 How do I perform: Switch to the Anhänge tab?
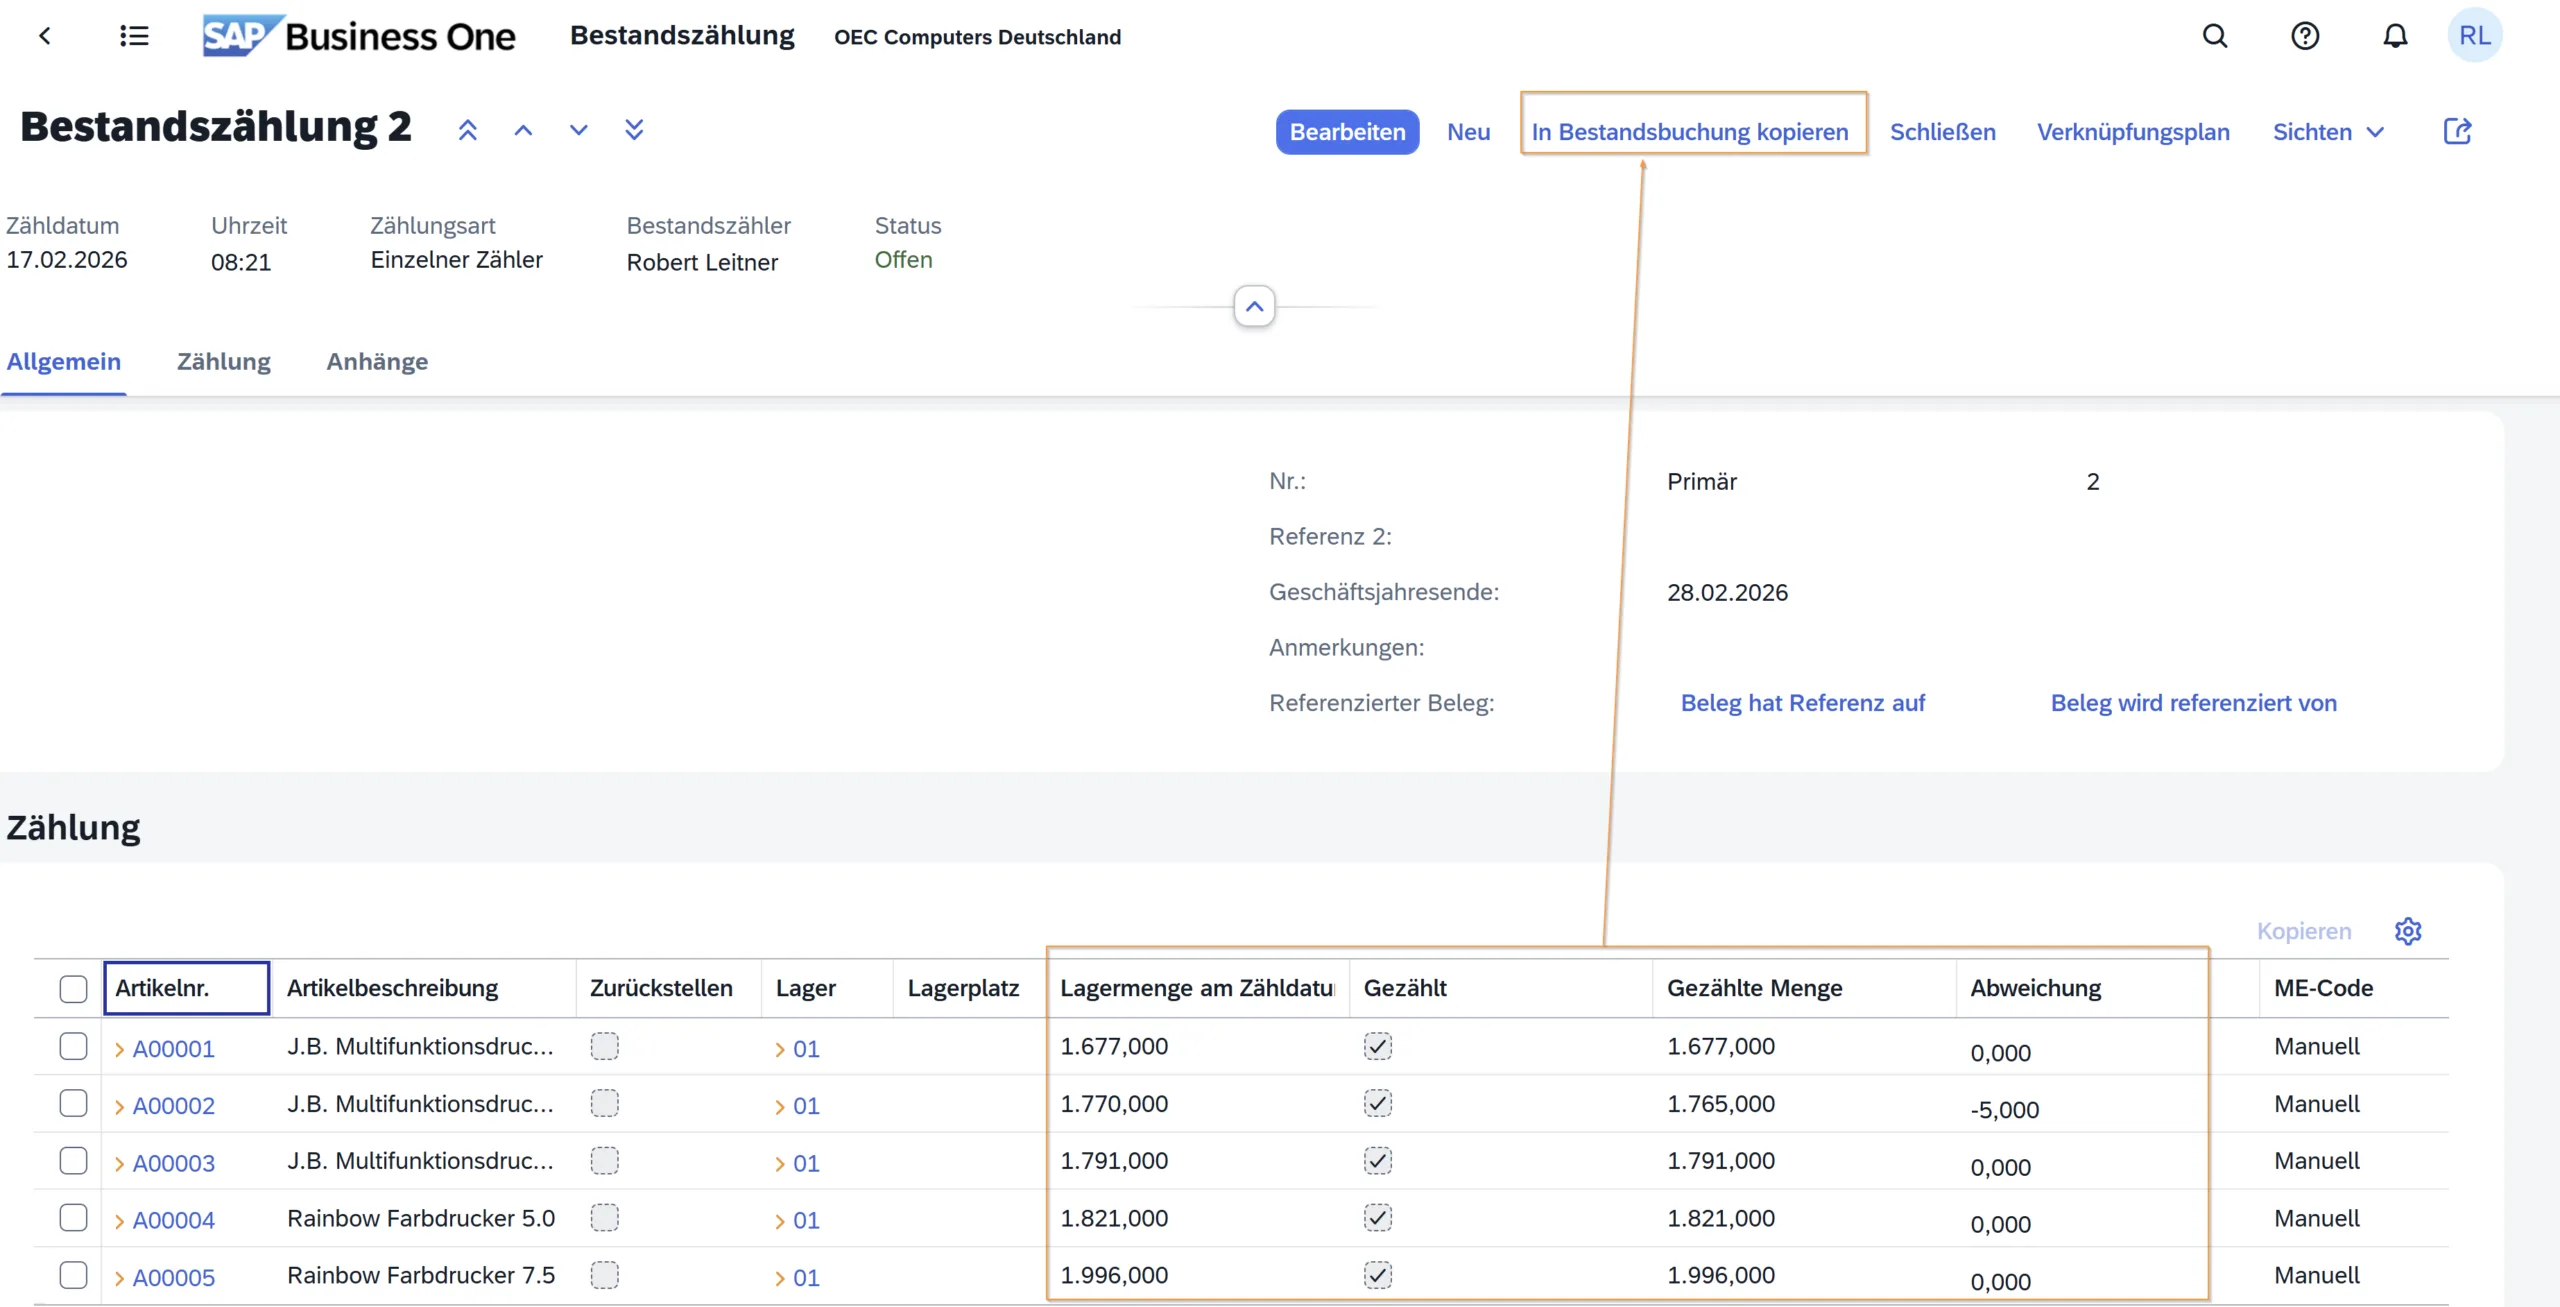coord(377,362)
